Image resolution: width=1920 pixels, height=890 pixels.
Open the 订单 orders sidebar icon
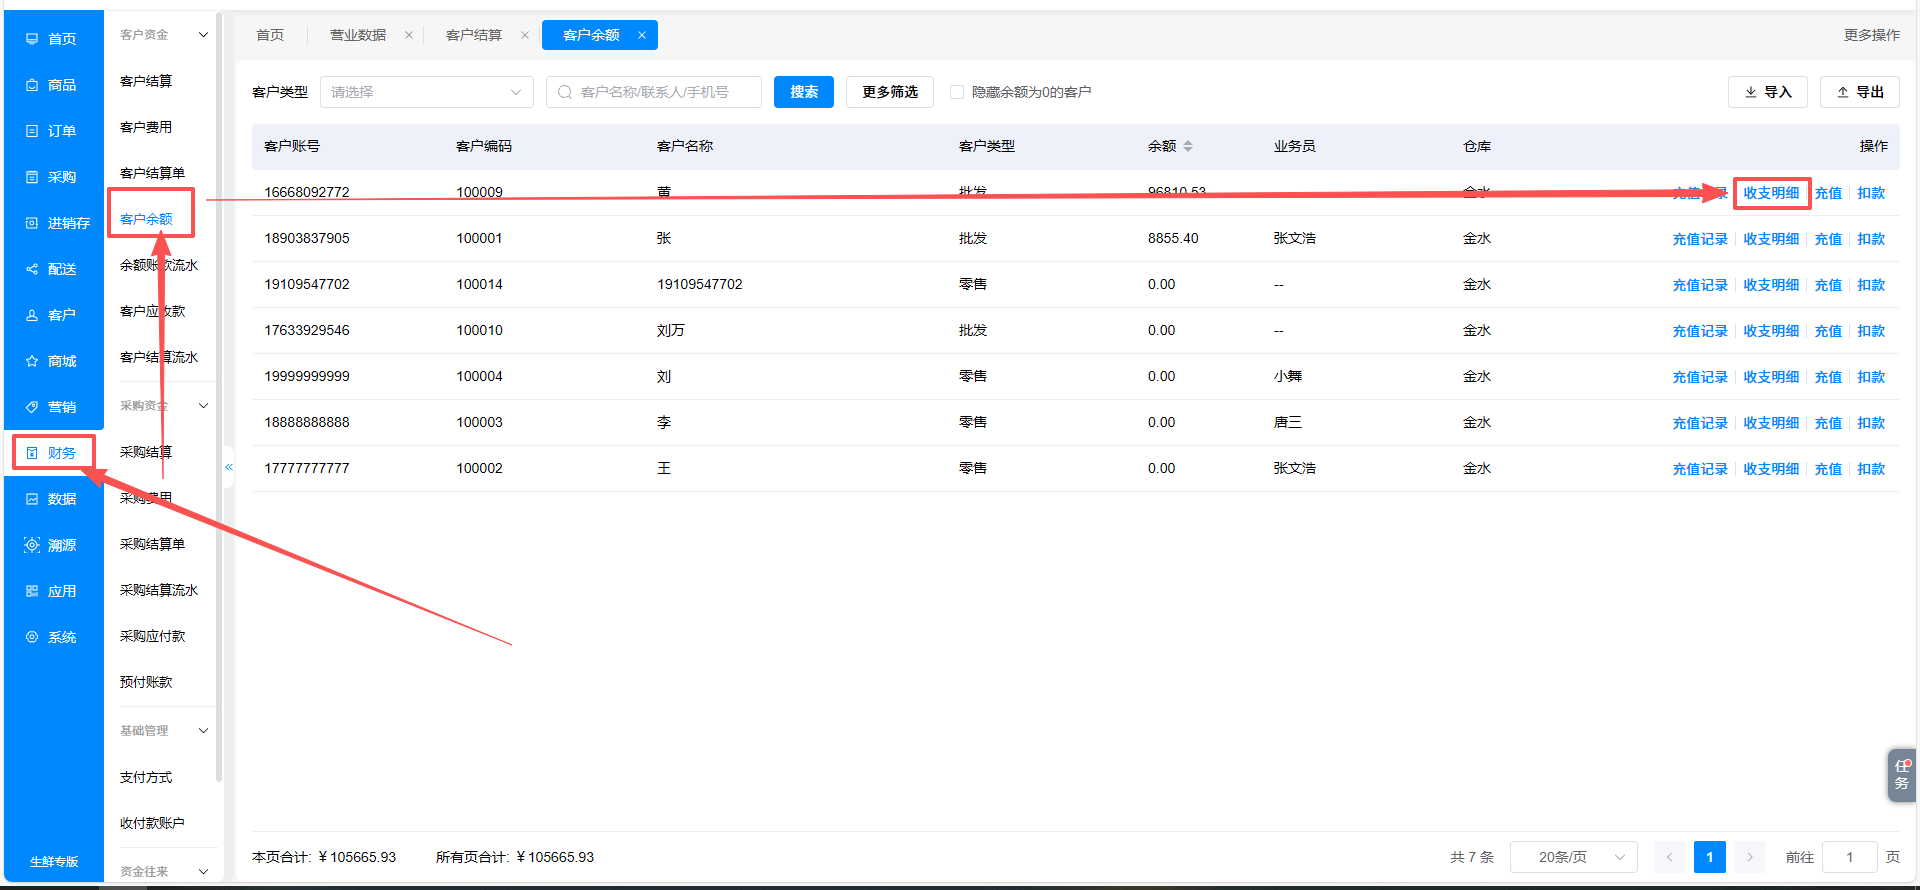point(32,131)
